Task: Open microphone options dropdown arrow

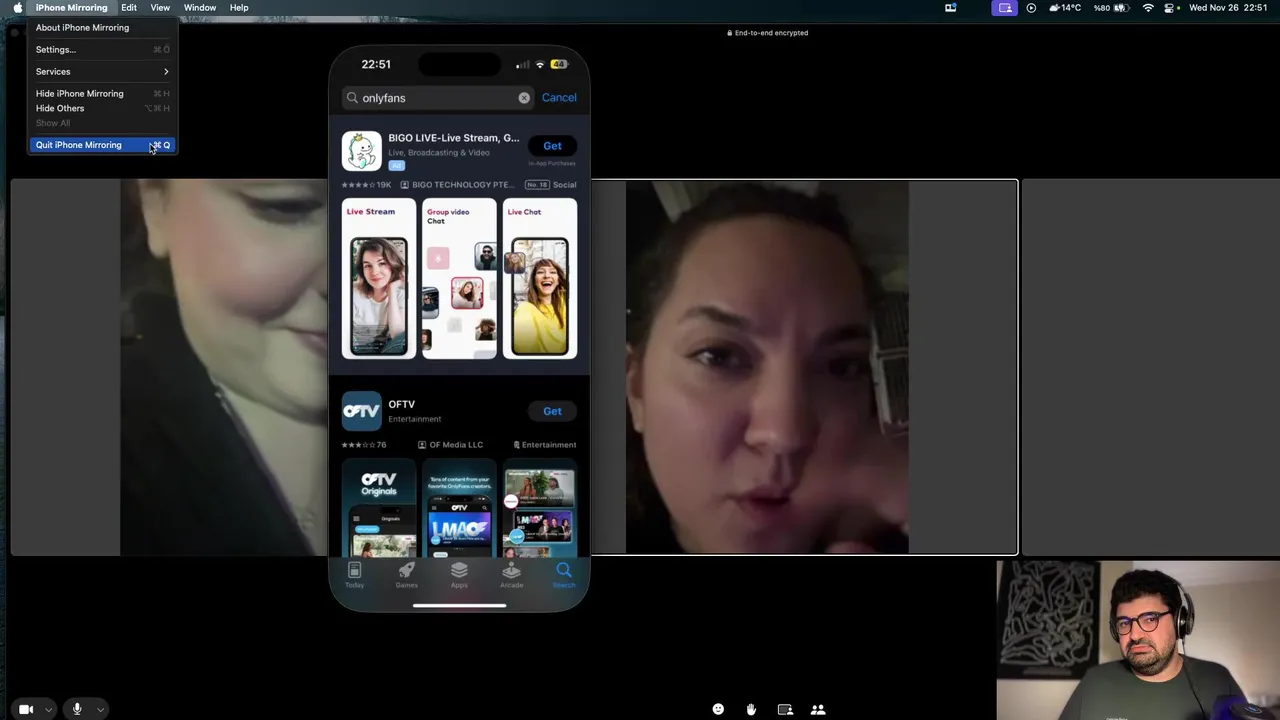Action: (100, 709)
